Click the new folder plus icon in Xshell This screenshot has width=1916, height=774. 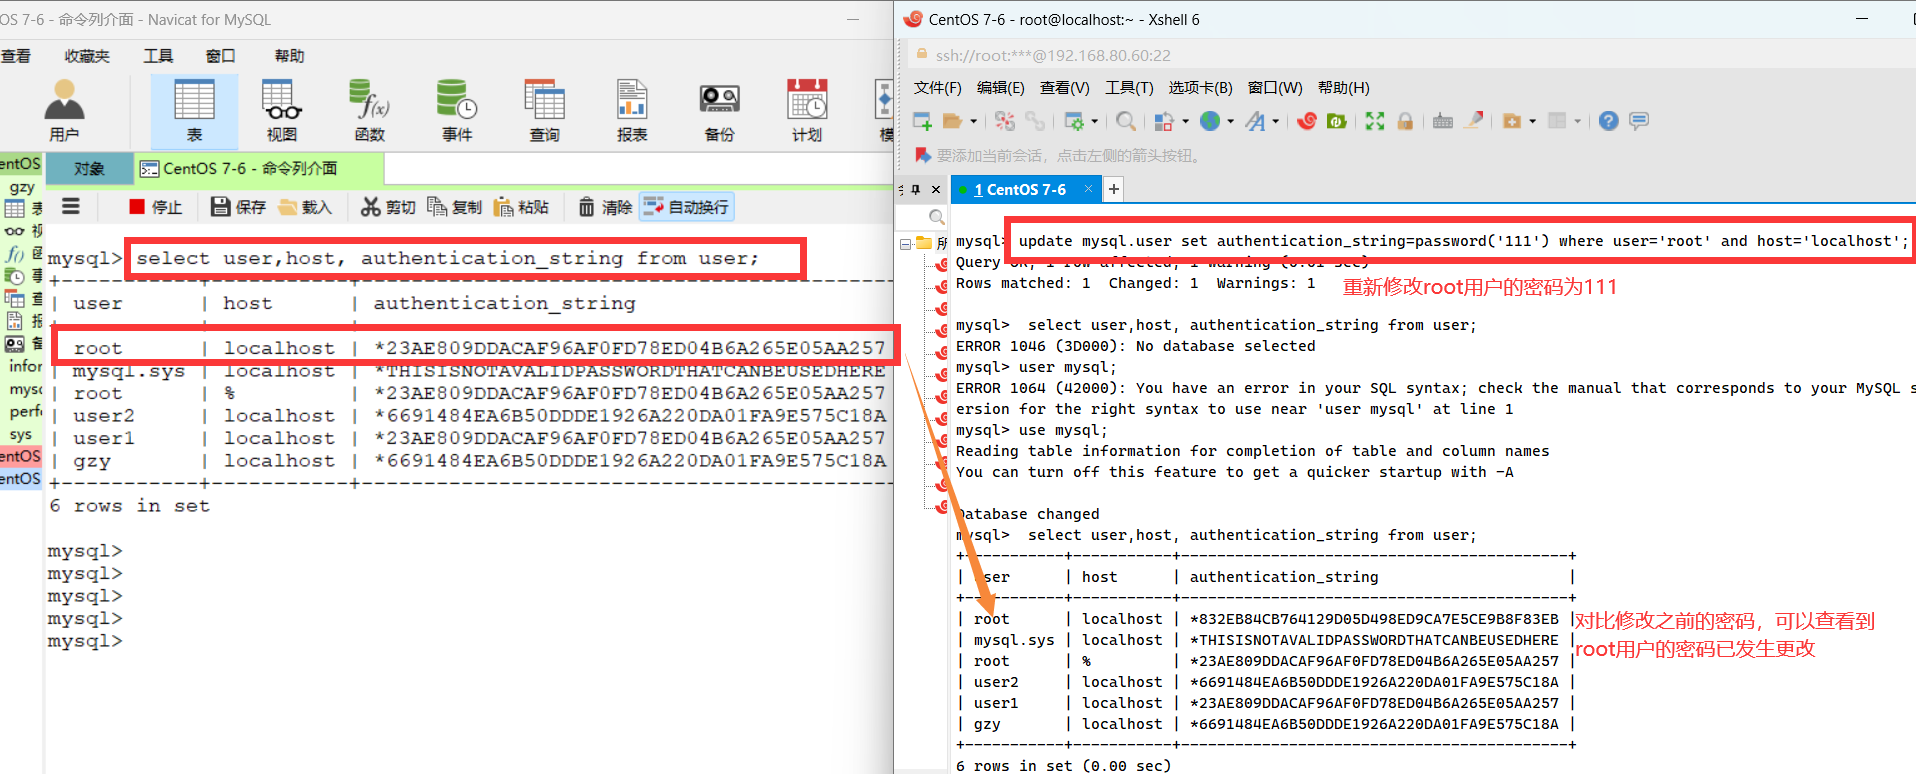tap(1512, 121)
